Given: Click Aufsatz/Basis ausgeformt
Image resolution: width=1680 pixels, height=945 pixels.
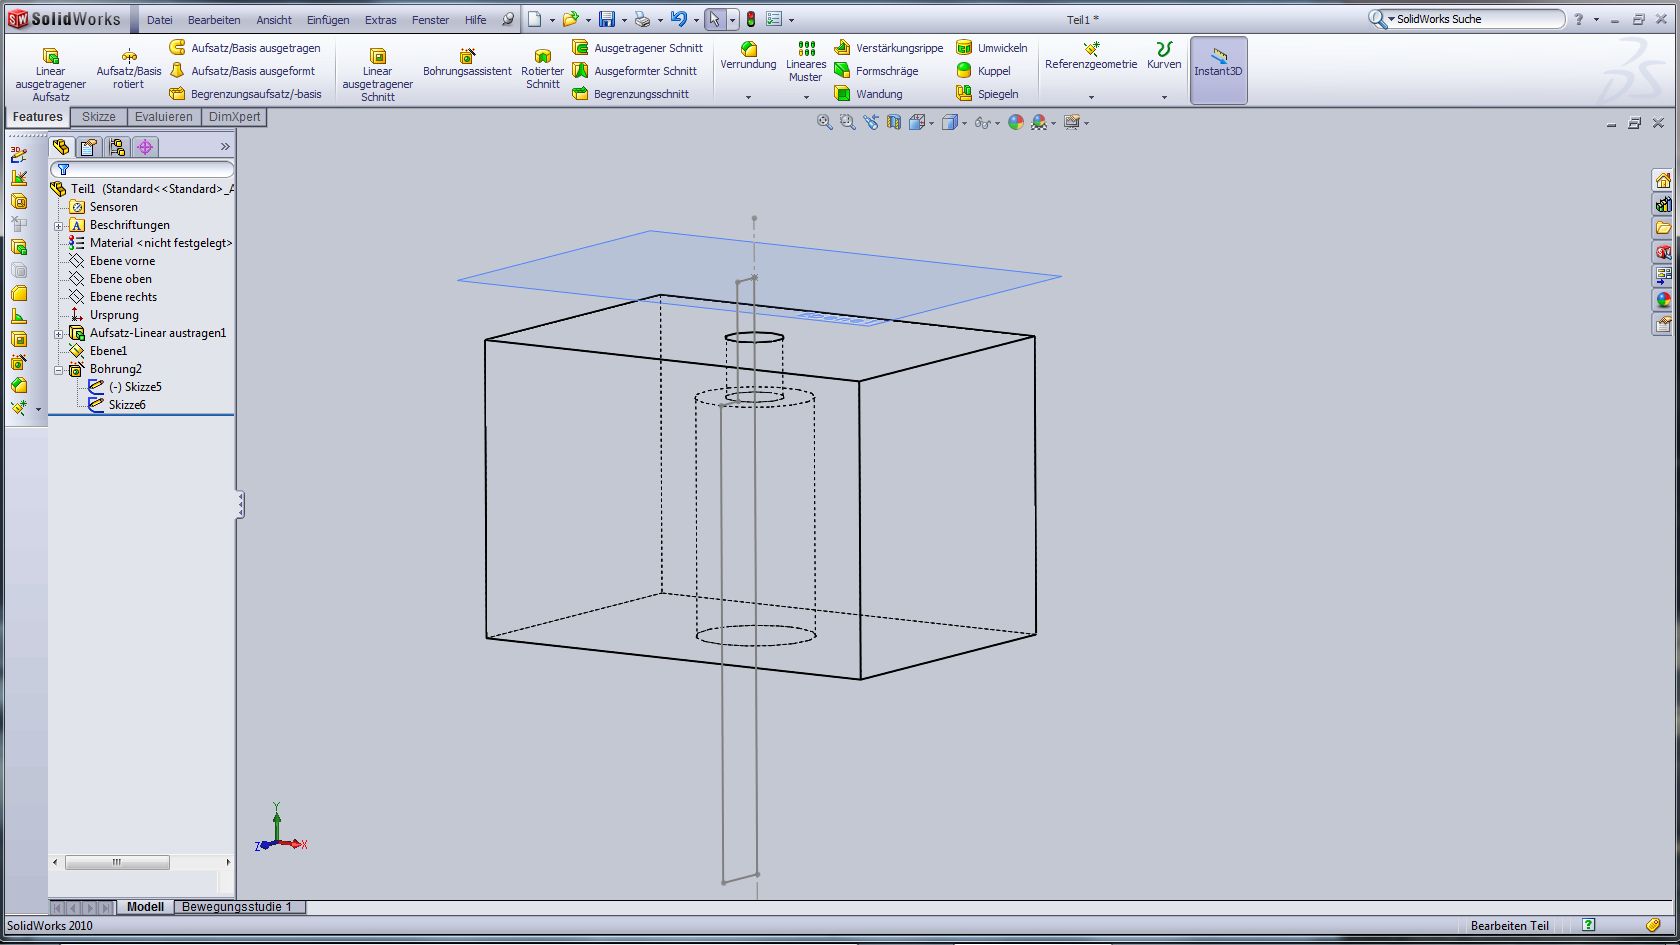Looking at the screenshot, I should (x=242, y=71).
